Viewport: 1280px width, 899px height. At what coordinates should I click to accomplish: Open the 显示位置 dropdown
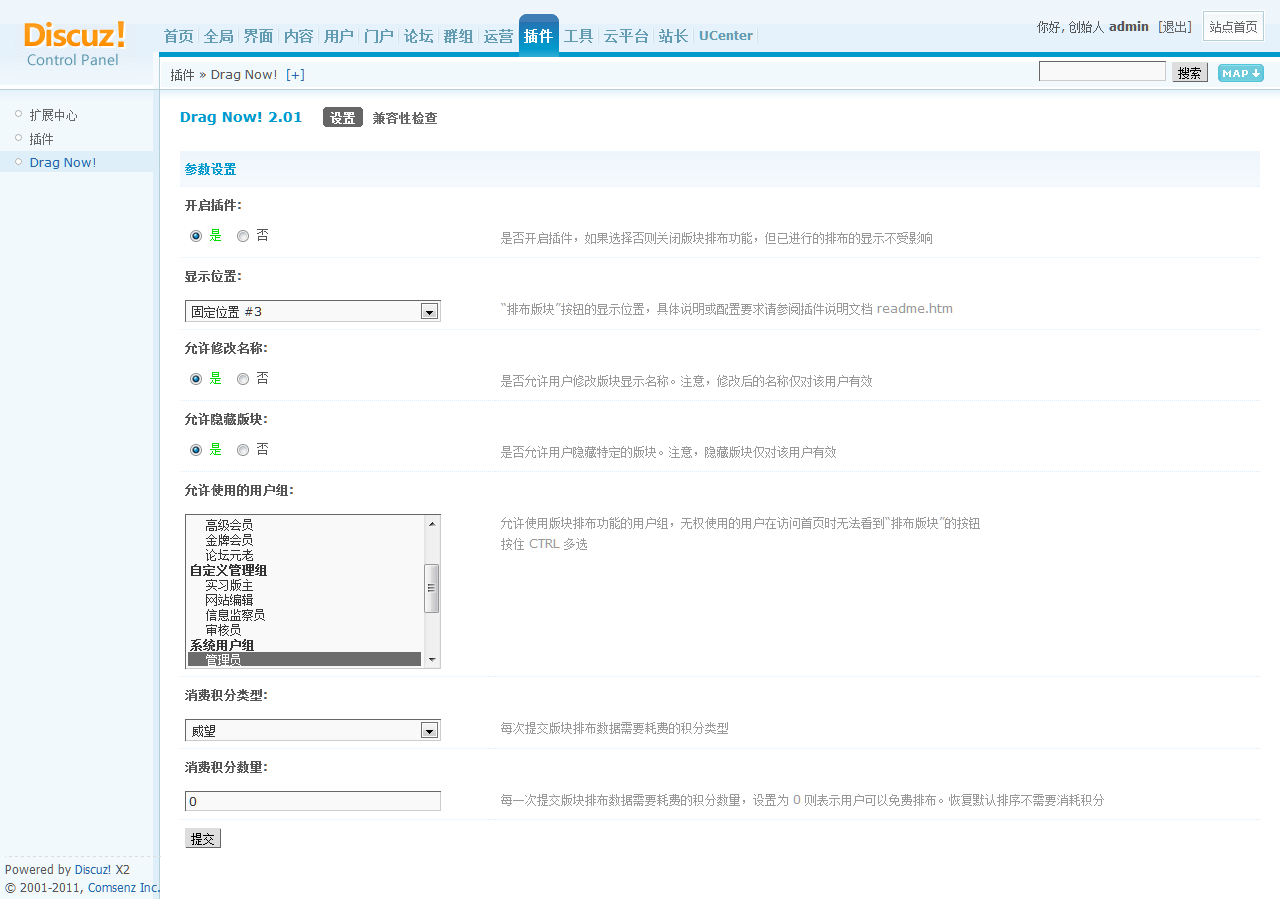point(313,311)
